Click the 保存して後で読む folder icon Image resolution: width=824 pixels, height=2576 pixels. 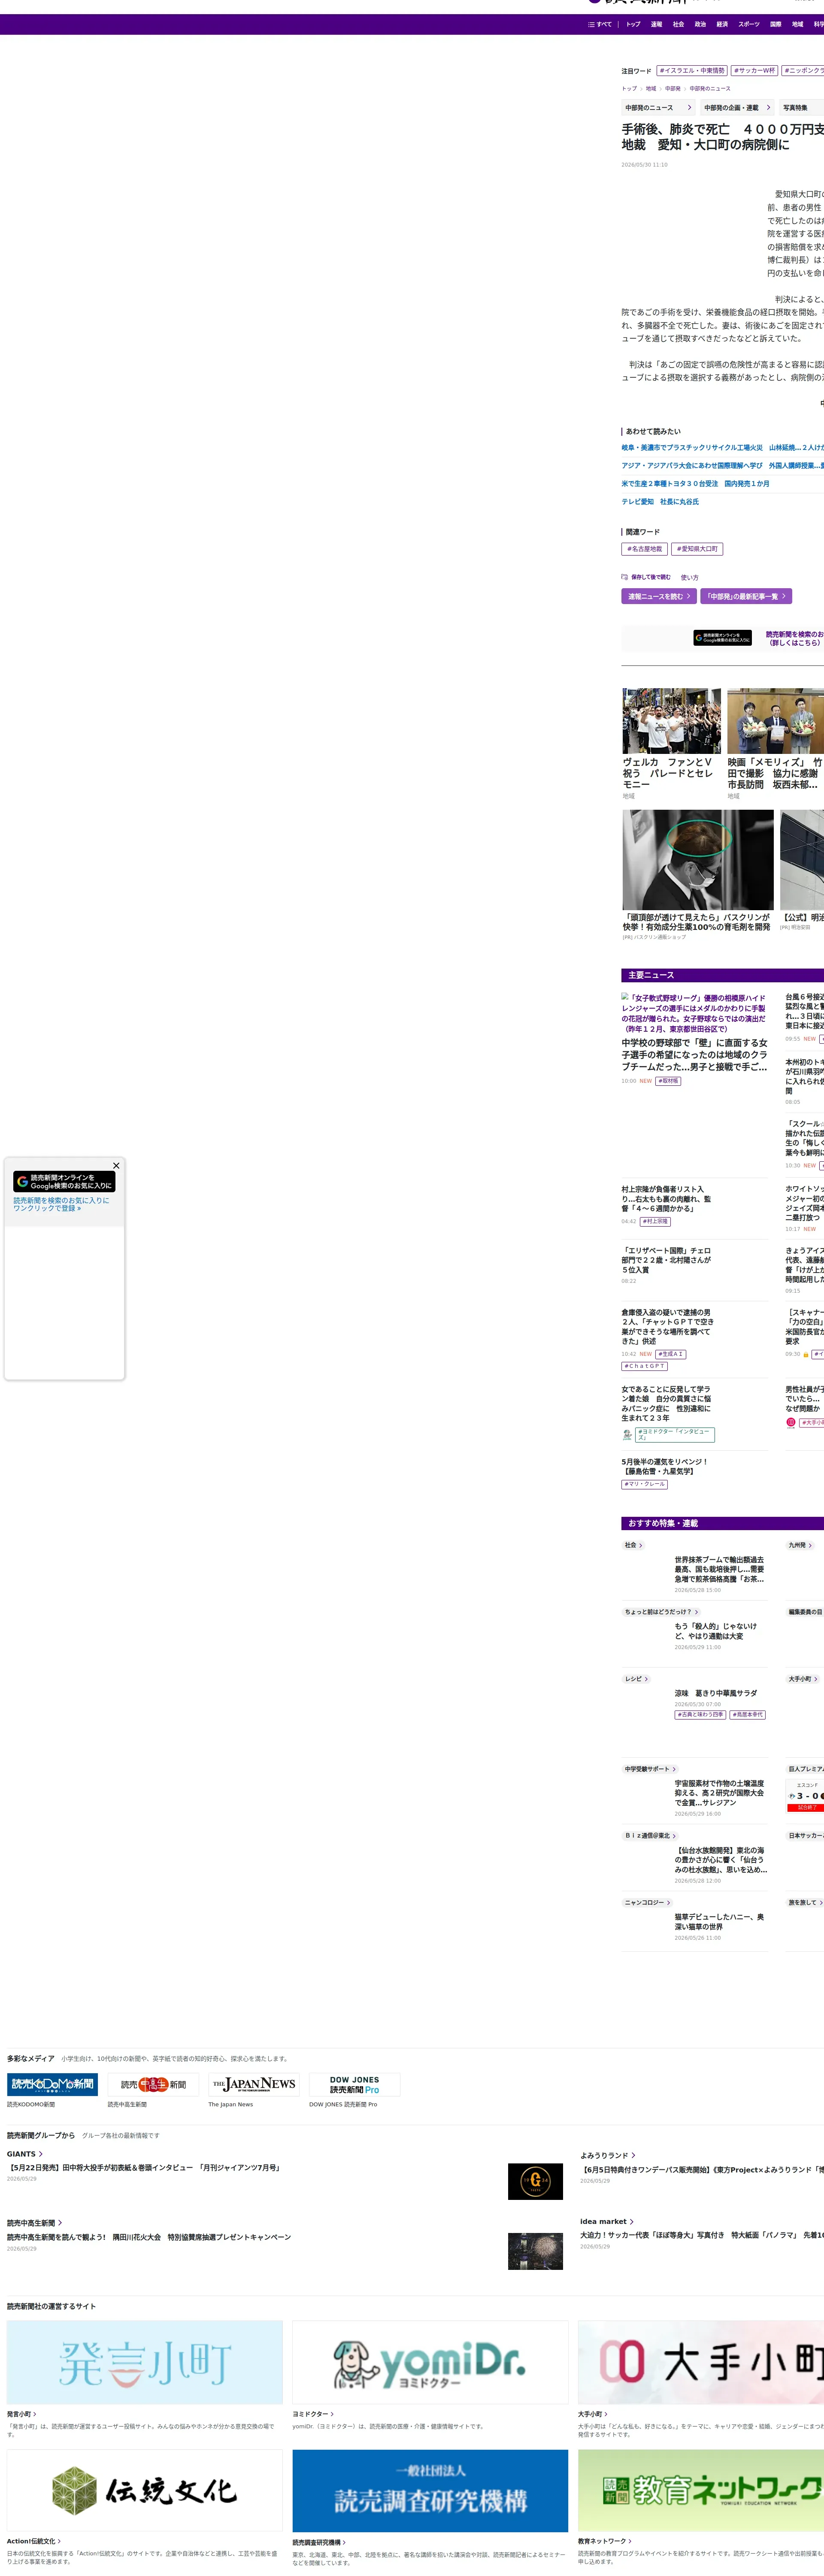[624, 577]
